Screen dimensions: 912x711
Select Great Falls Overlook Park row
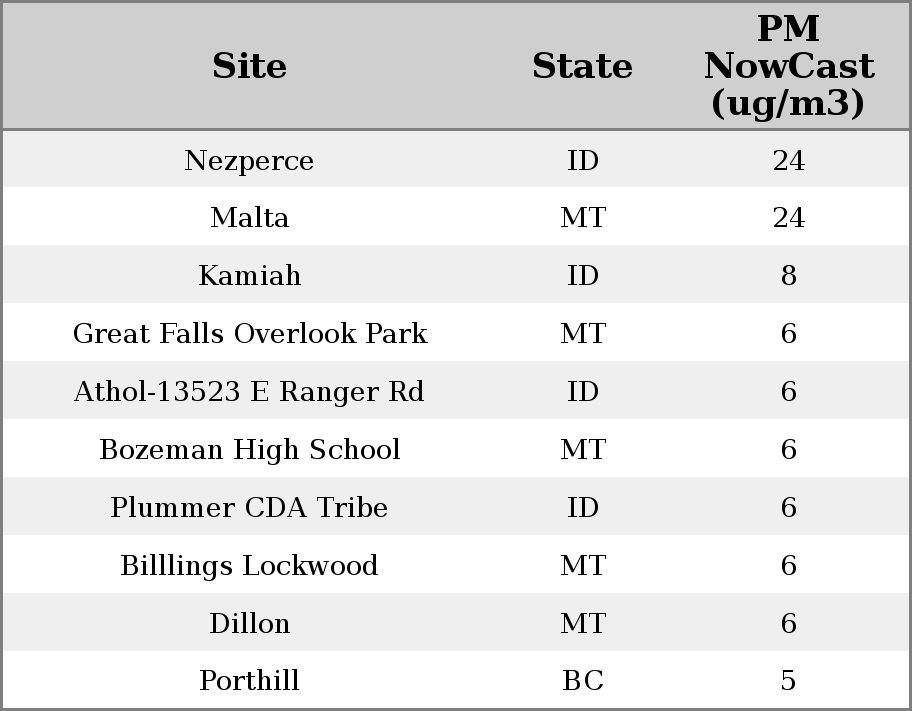coord(249,334)
